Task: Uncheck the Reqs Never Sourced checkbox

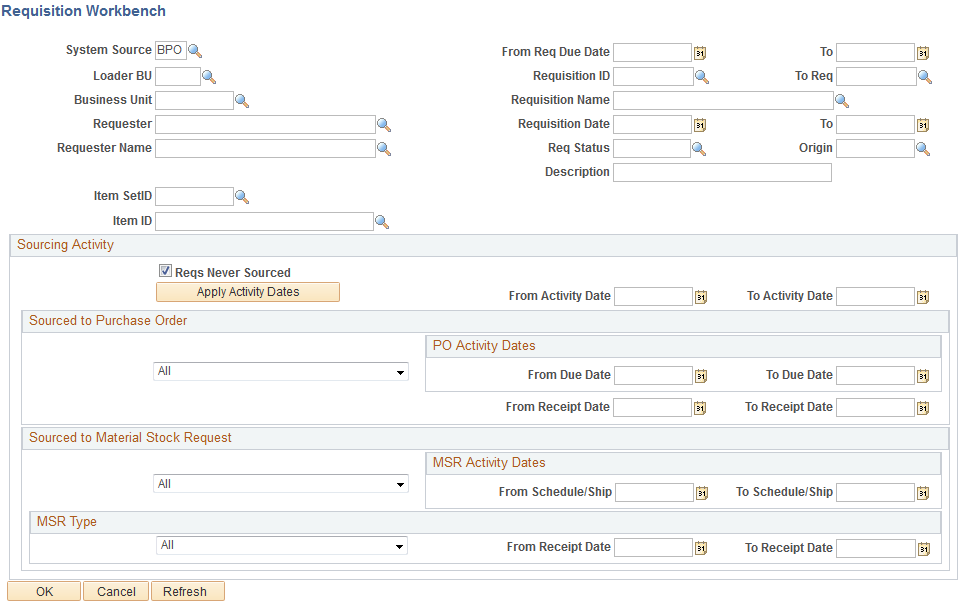Action: 165,270
